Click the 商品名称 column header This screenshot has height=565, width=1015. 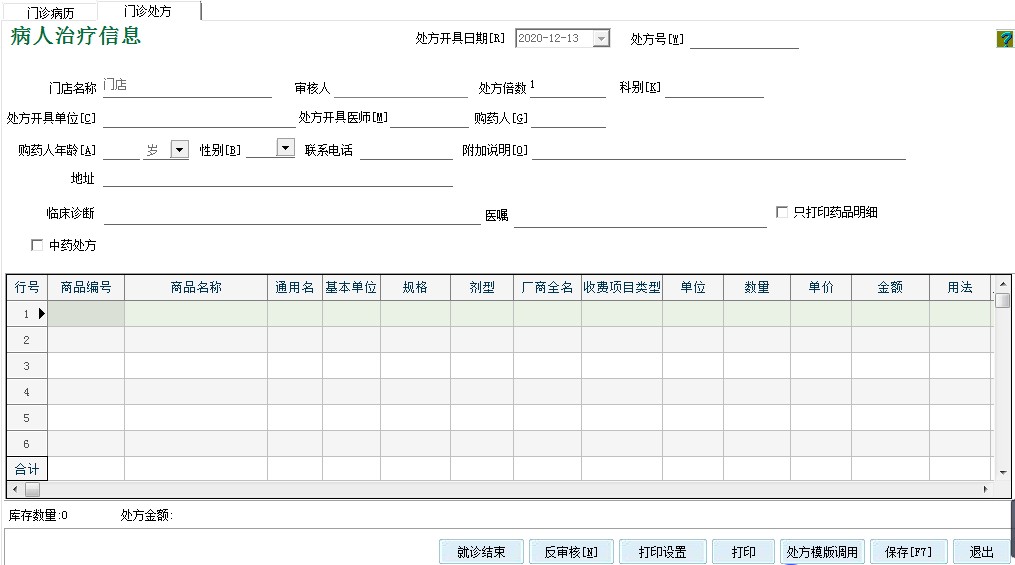click(196, 287)
